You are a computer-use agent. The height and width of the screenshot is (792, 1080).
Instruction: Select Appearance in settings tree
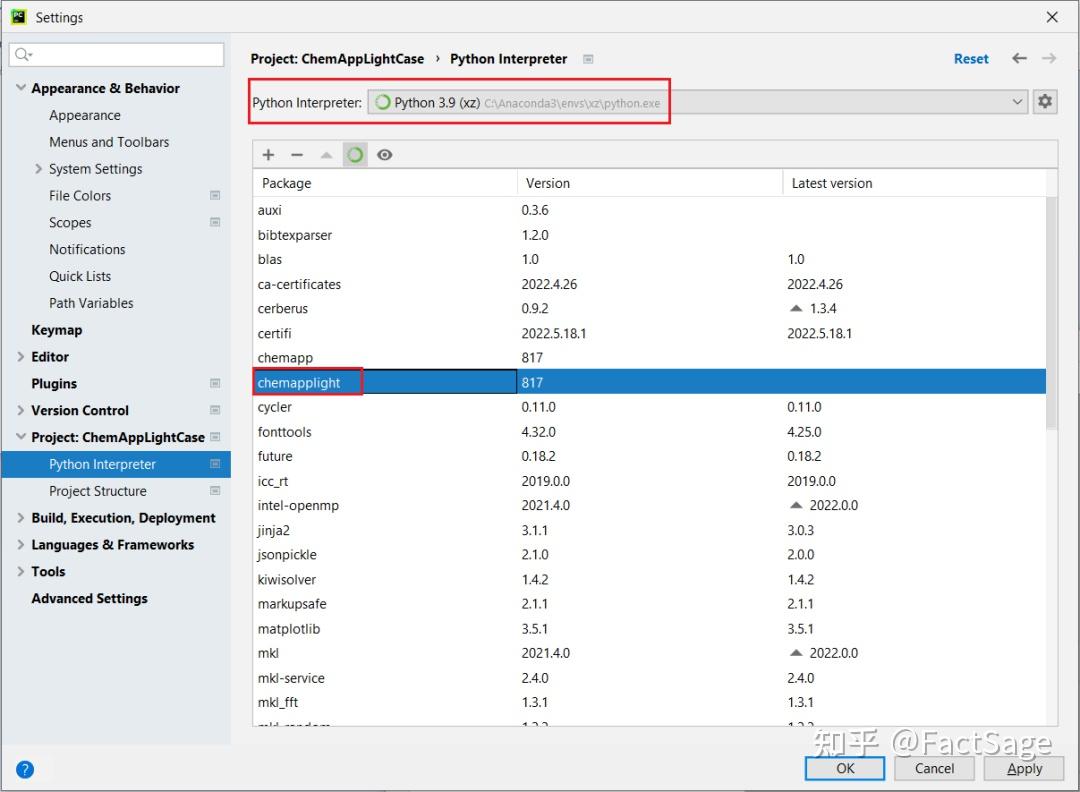(85, 115)
